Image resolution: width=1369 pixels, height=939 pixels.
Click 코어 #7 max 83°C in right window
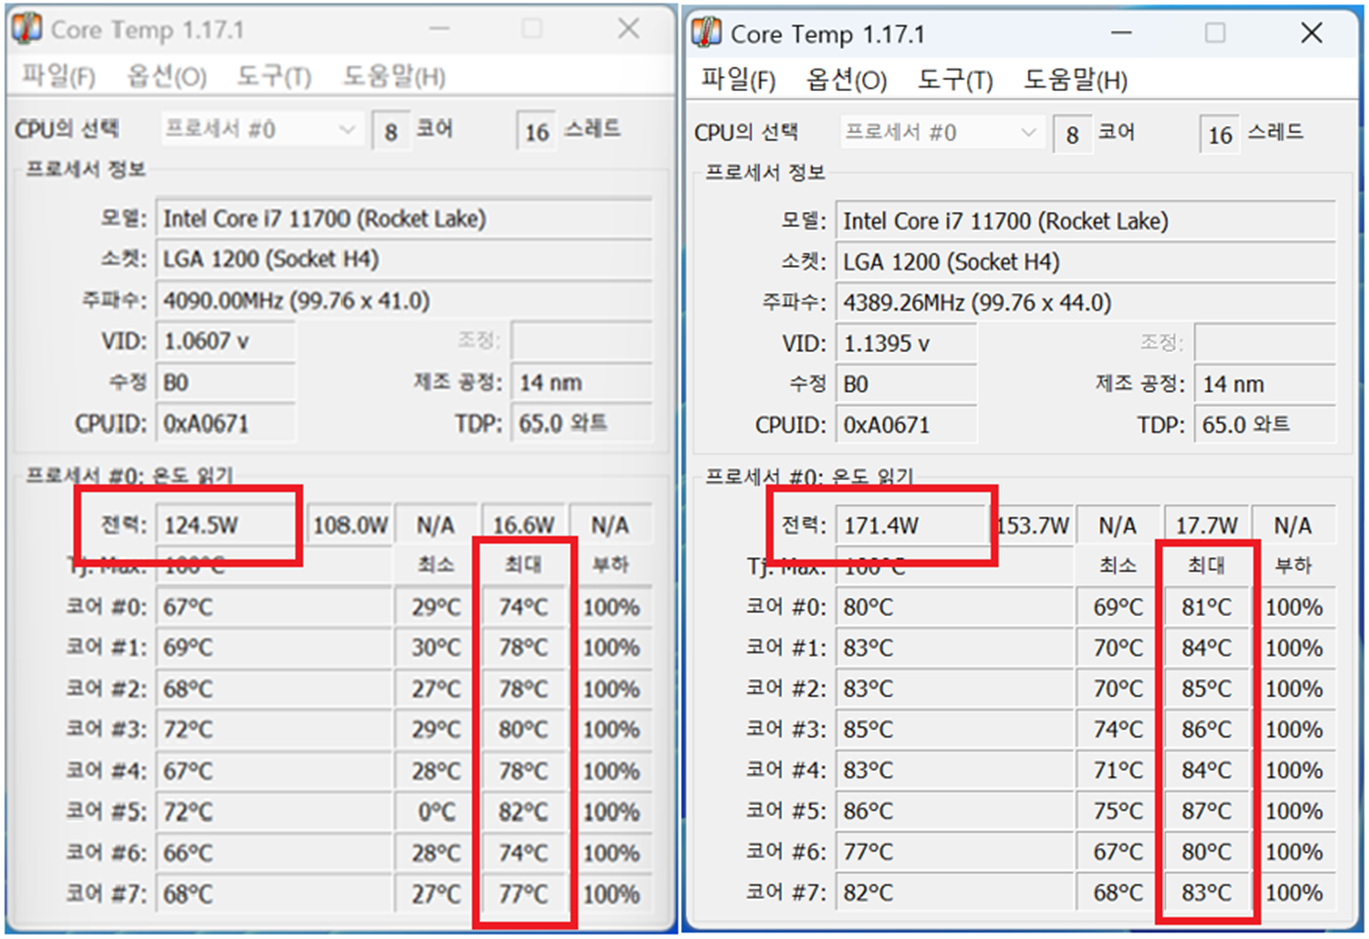coord(1206,893)
